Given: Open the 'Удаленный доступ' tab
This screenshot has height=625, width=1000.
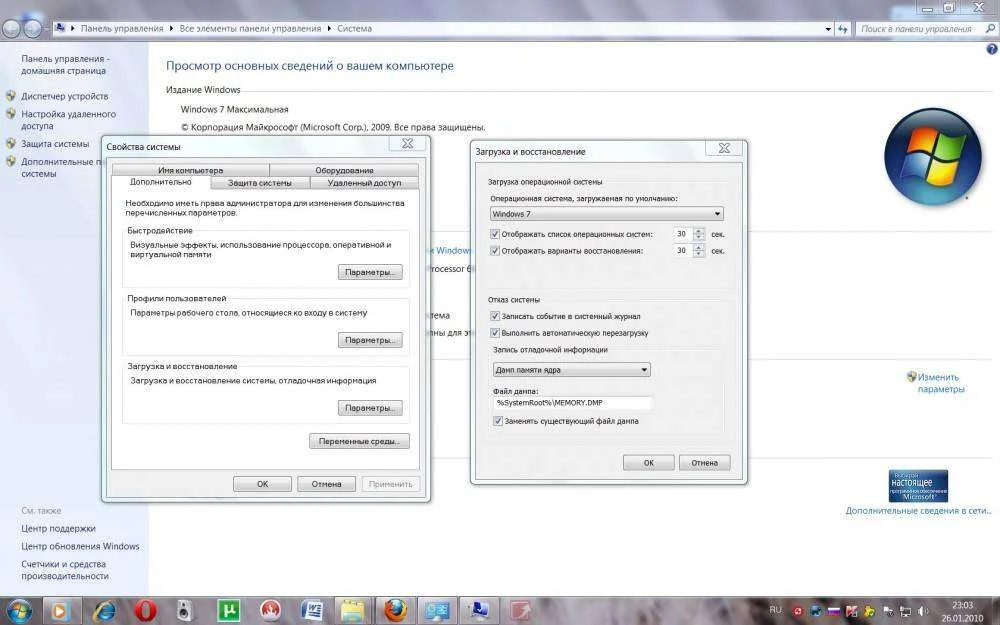Looking at the screenshot, I should coord(364,182).
